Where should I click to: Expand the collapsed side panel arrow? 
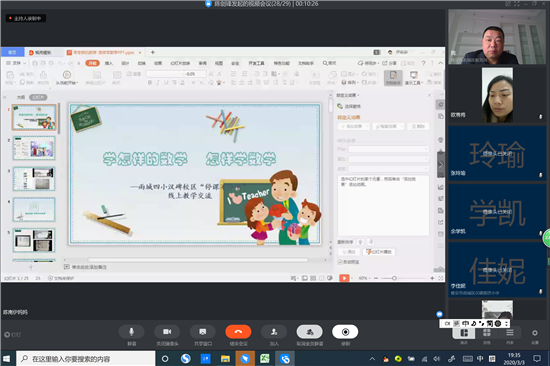click(x=441, y=165)
